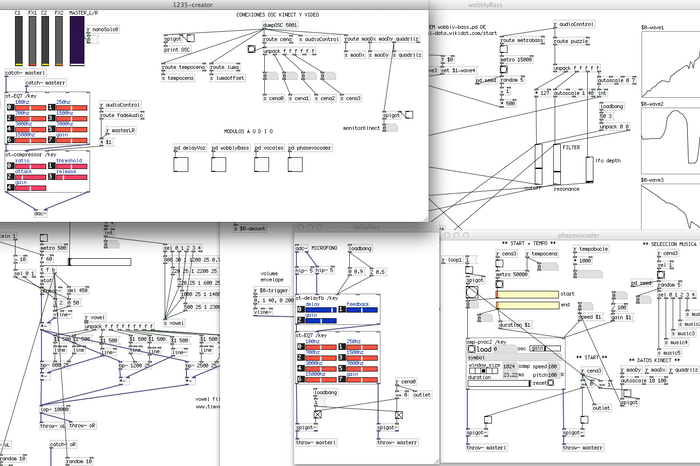Select the pd delayVoz subpatch object
Viewport: 700px width, 466px height.
click(190, 148)
